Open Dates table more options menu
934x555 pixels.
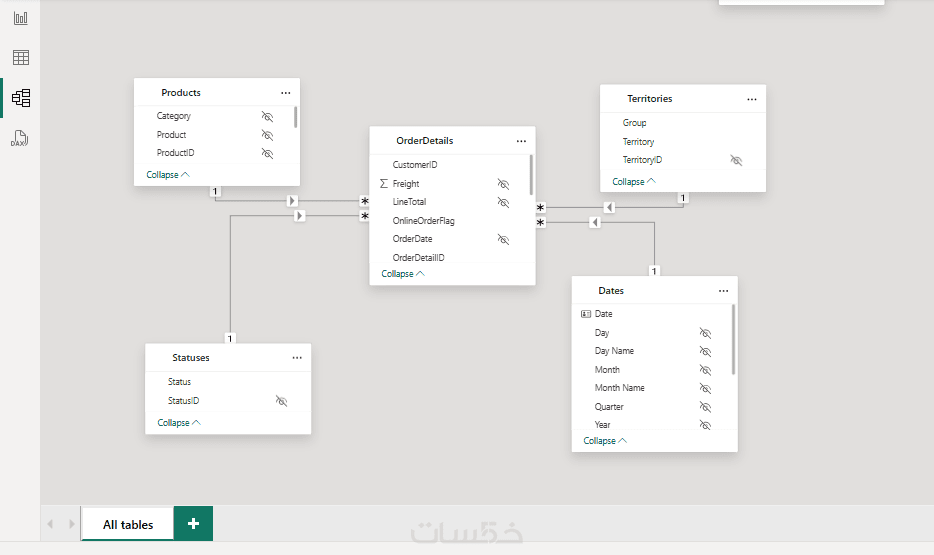tap(723, 291)
